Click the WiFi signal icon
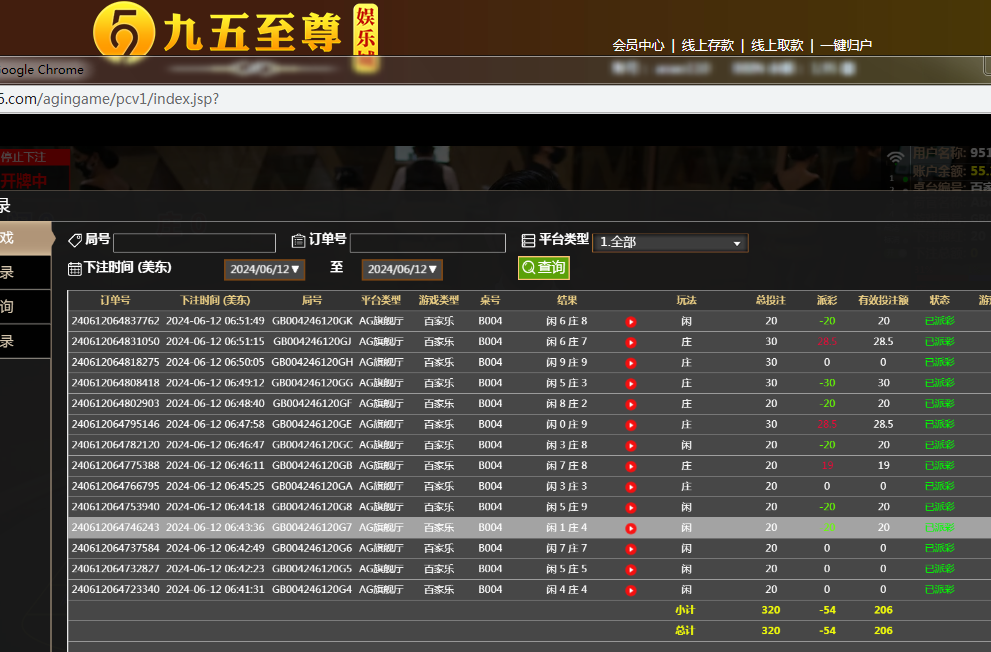The height and width of the screenshot is (652, 991). pyautogui.click(x=896, y=156)
